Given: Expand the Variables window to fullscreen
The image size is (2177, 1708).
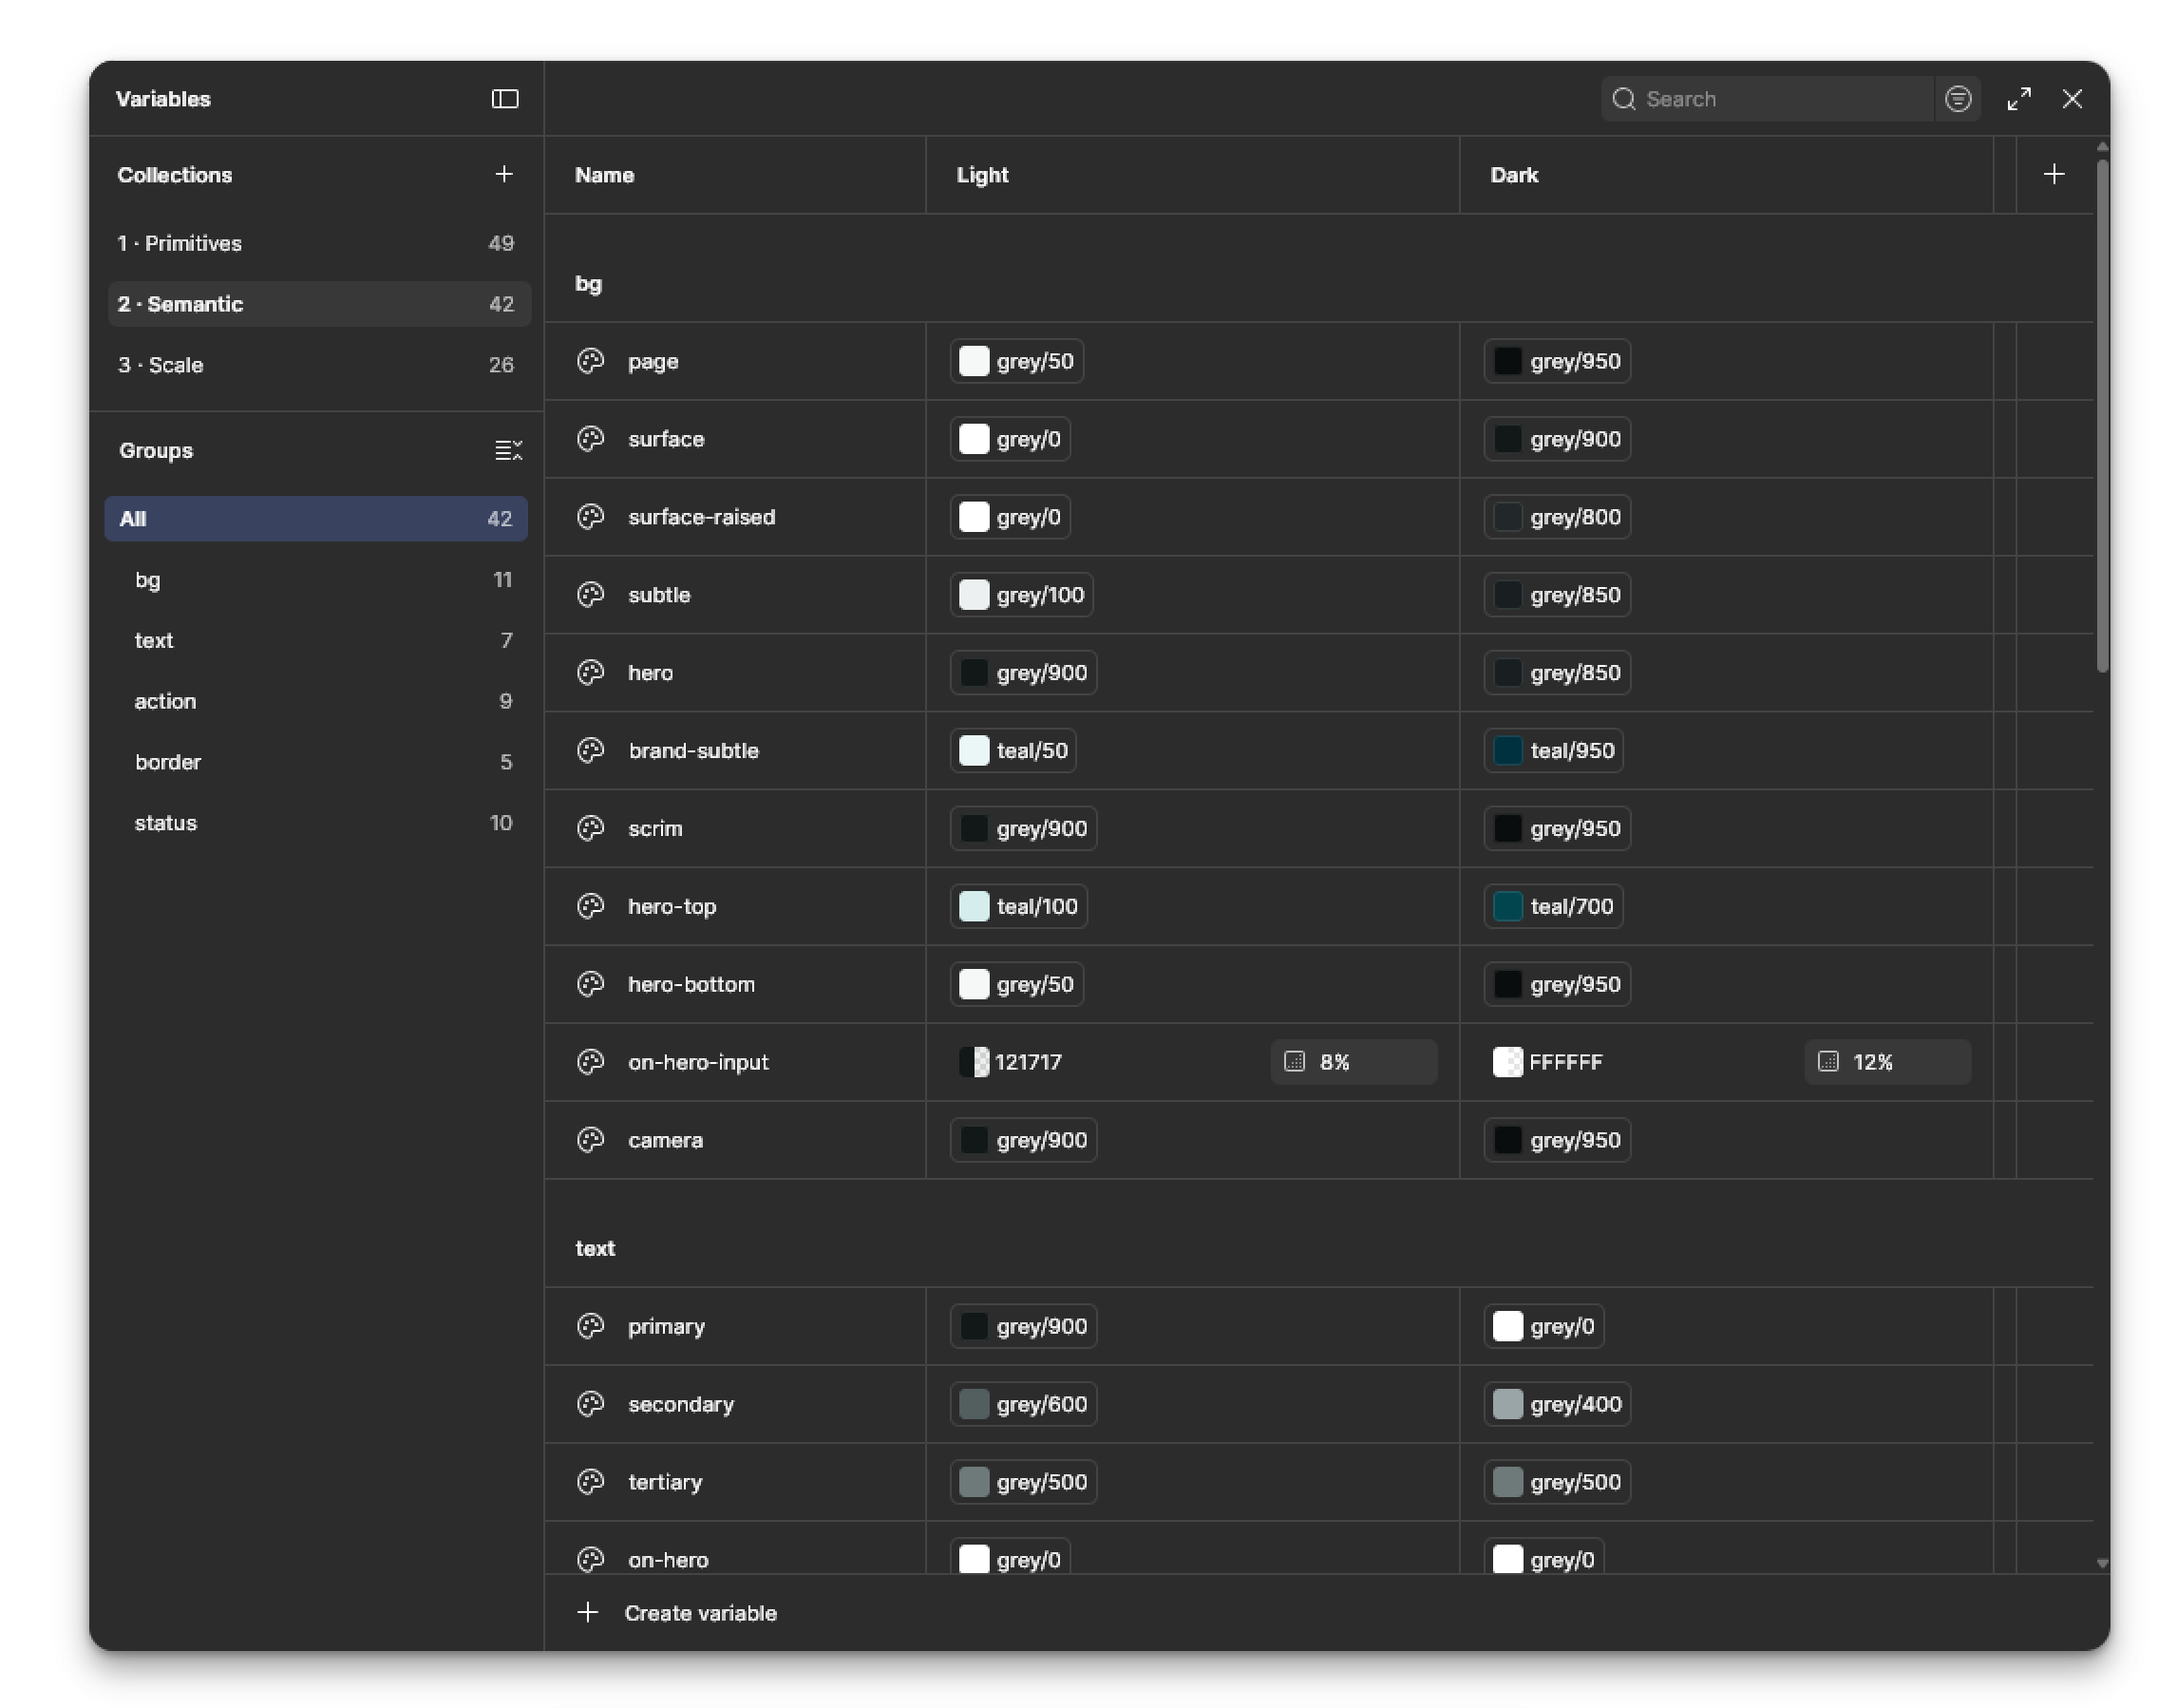Looking at the screenshot, I should point(2019,99).
